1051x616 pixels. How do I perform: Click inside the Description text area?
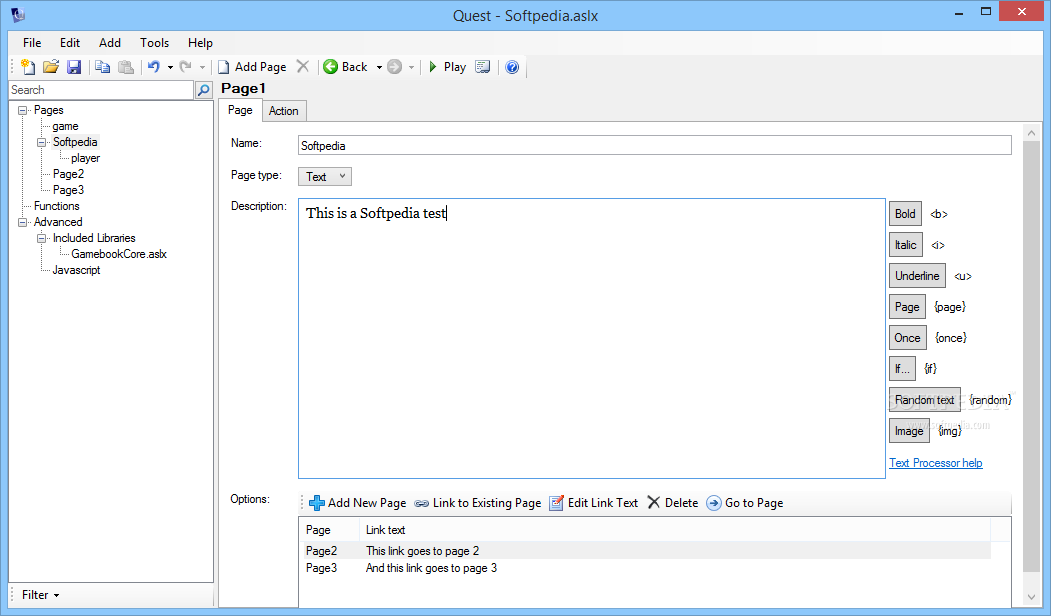click(592, 338)
